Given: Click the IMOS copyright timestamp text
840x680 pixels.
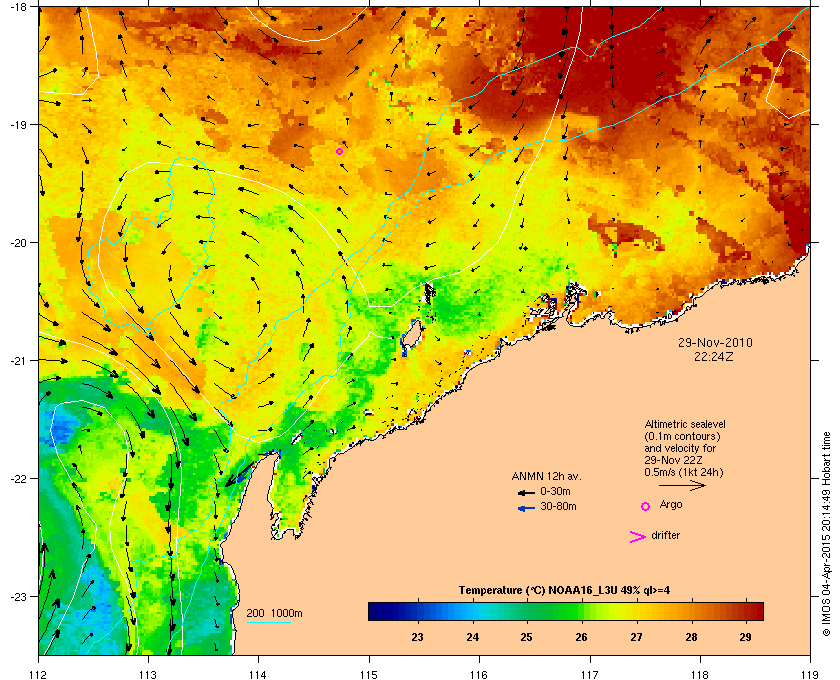Looking at the screenshot, I should (x=826, y=534).
